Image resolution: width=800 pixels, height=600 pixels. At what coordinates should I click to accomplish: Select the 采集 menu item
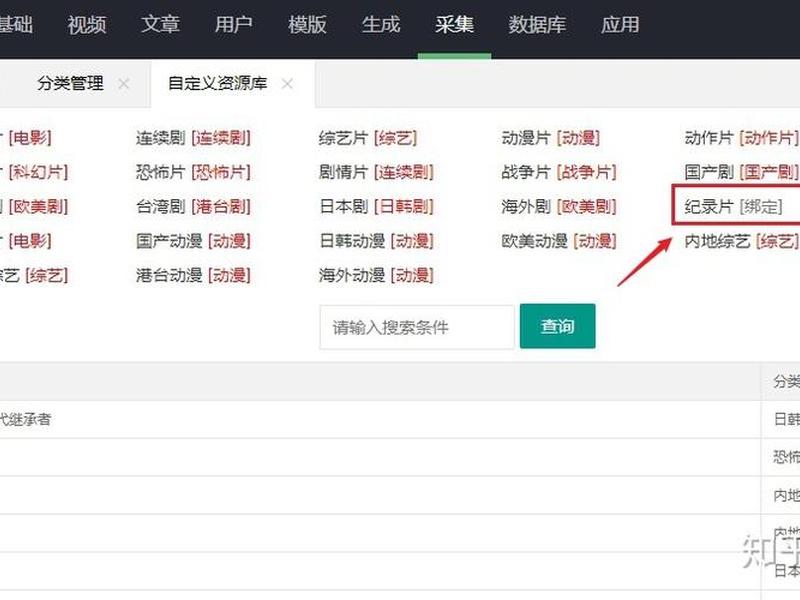454,24
